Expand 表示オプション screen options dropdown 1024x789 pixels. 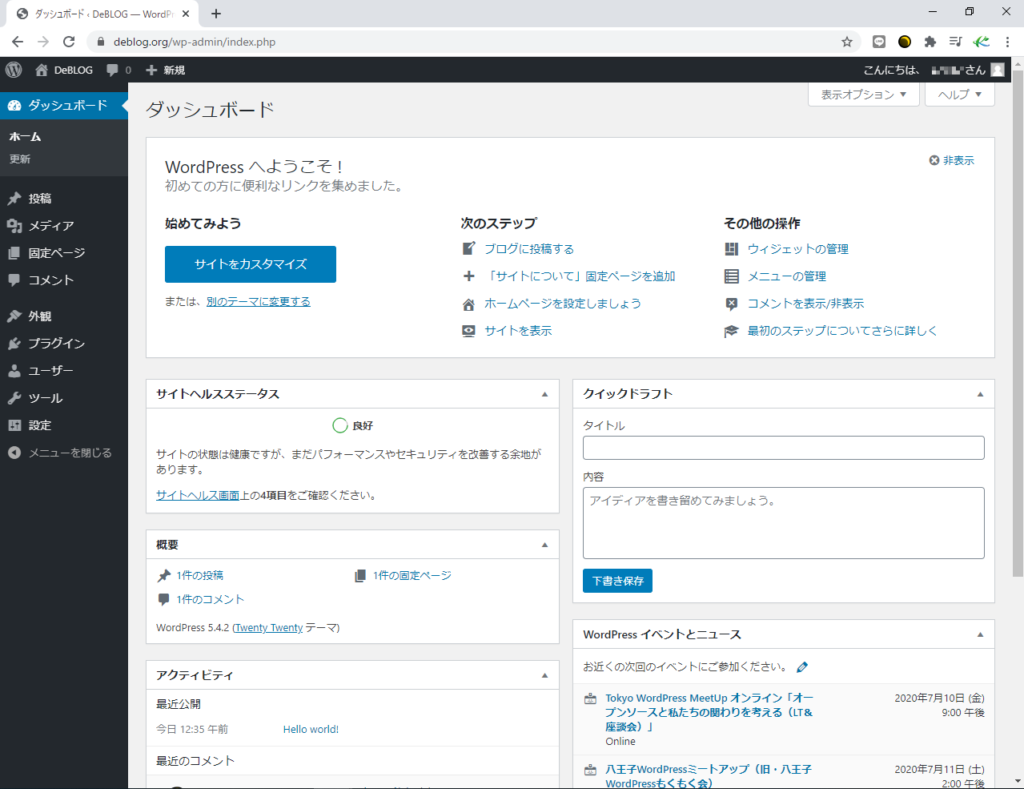(863, 95)
